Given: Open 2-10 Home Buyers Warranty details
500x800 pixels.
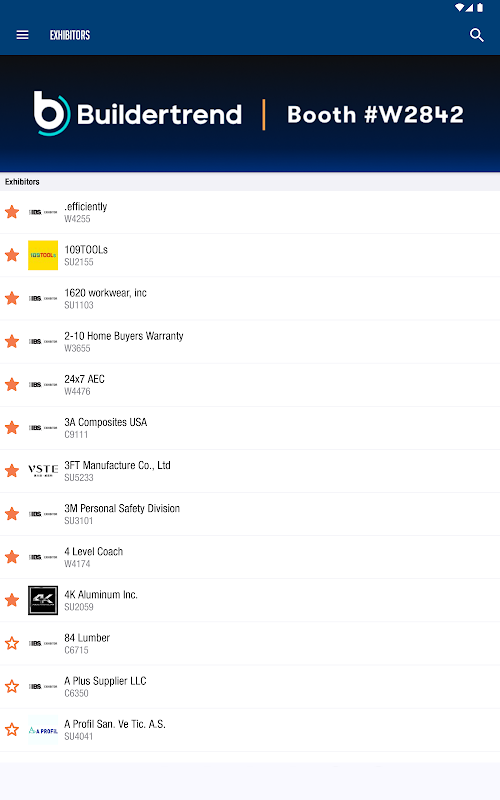Looking at the screenshot, I should click(250, 342).
